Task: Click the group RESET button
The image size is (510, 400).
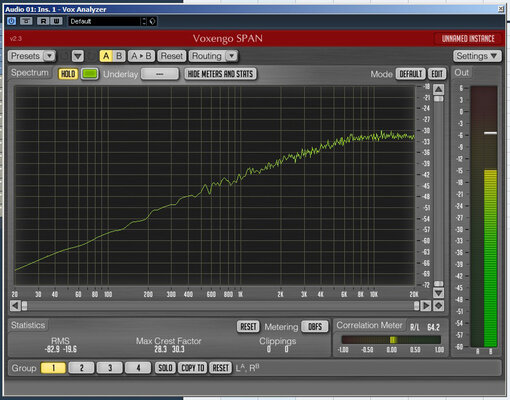Action: pyautogui.click(x=220, y=368)
